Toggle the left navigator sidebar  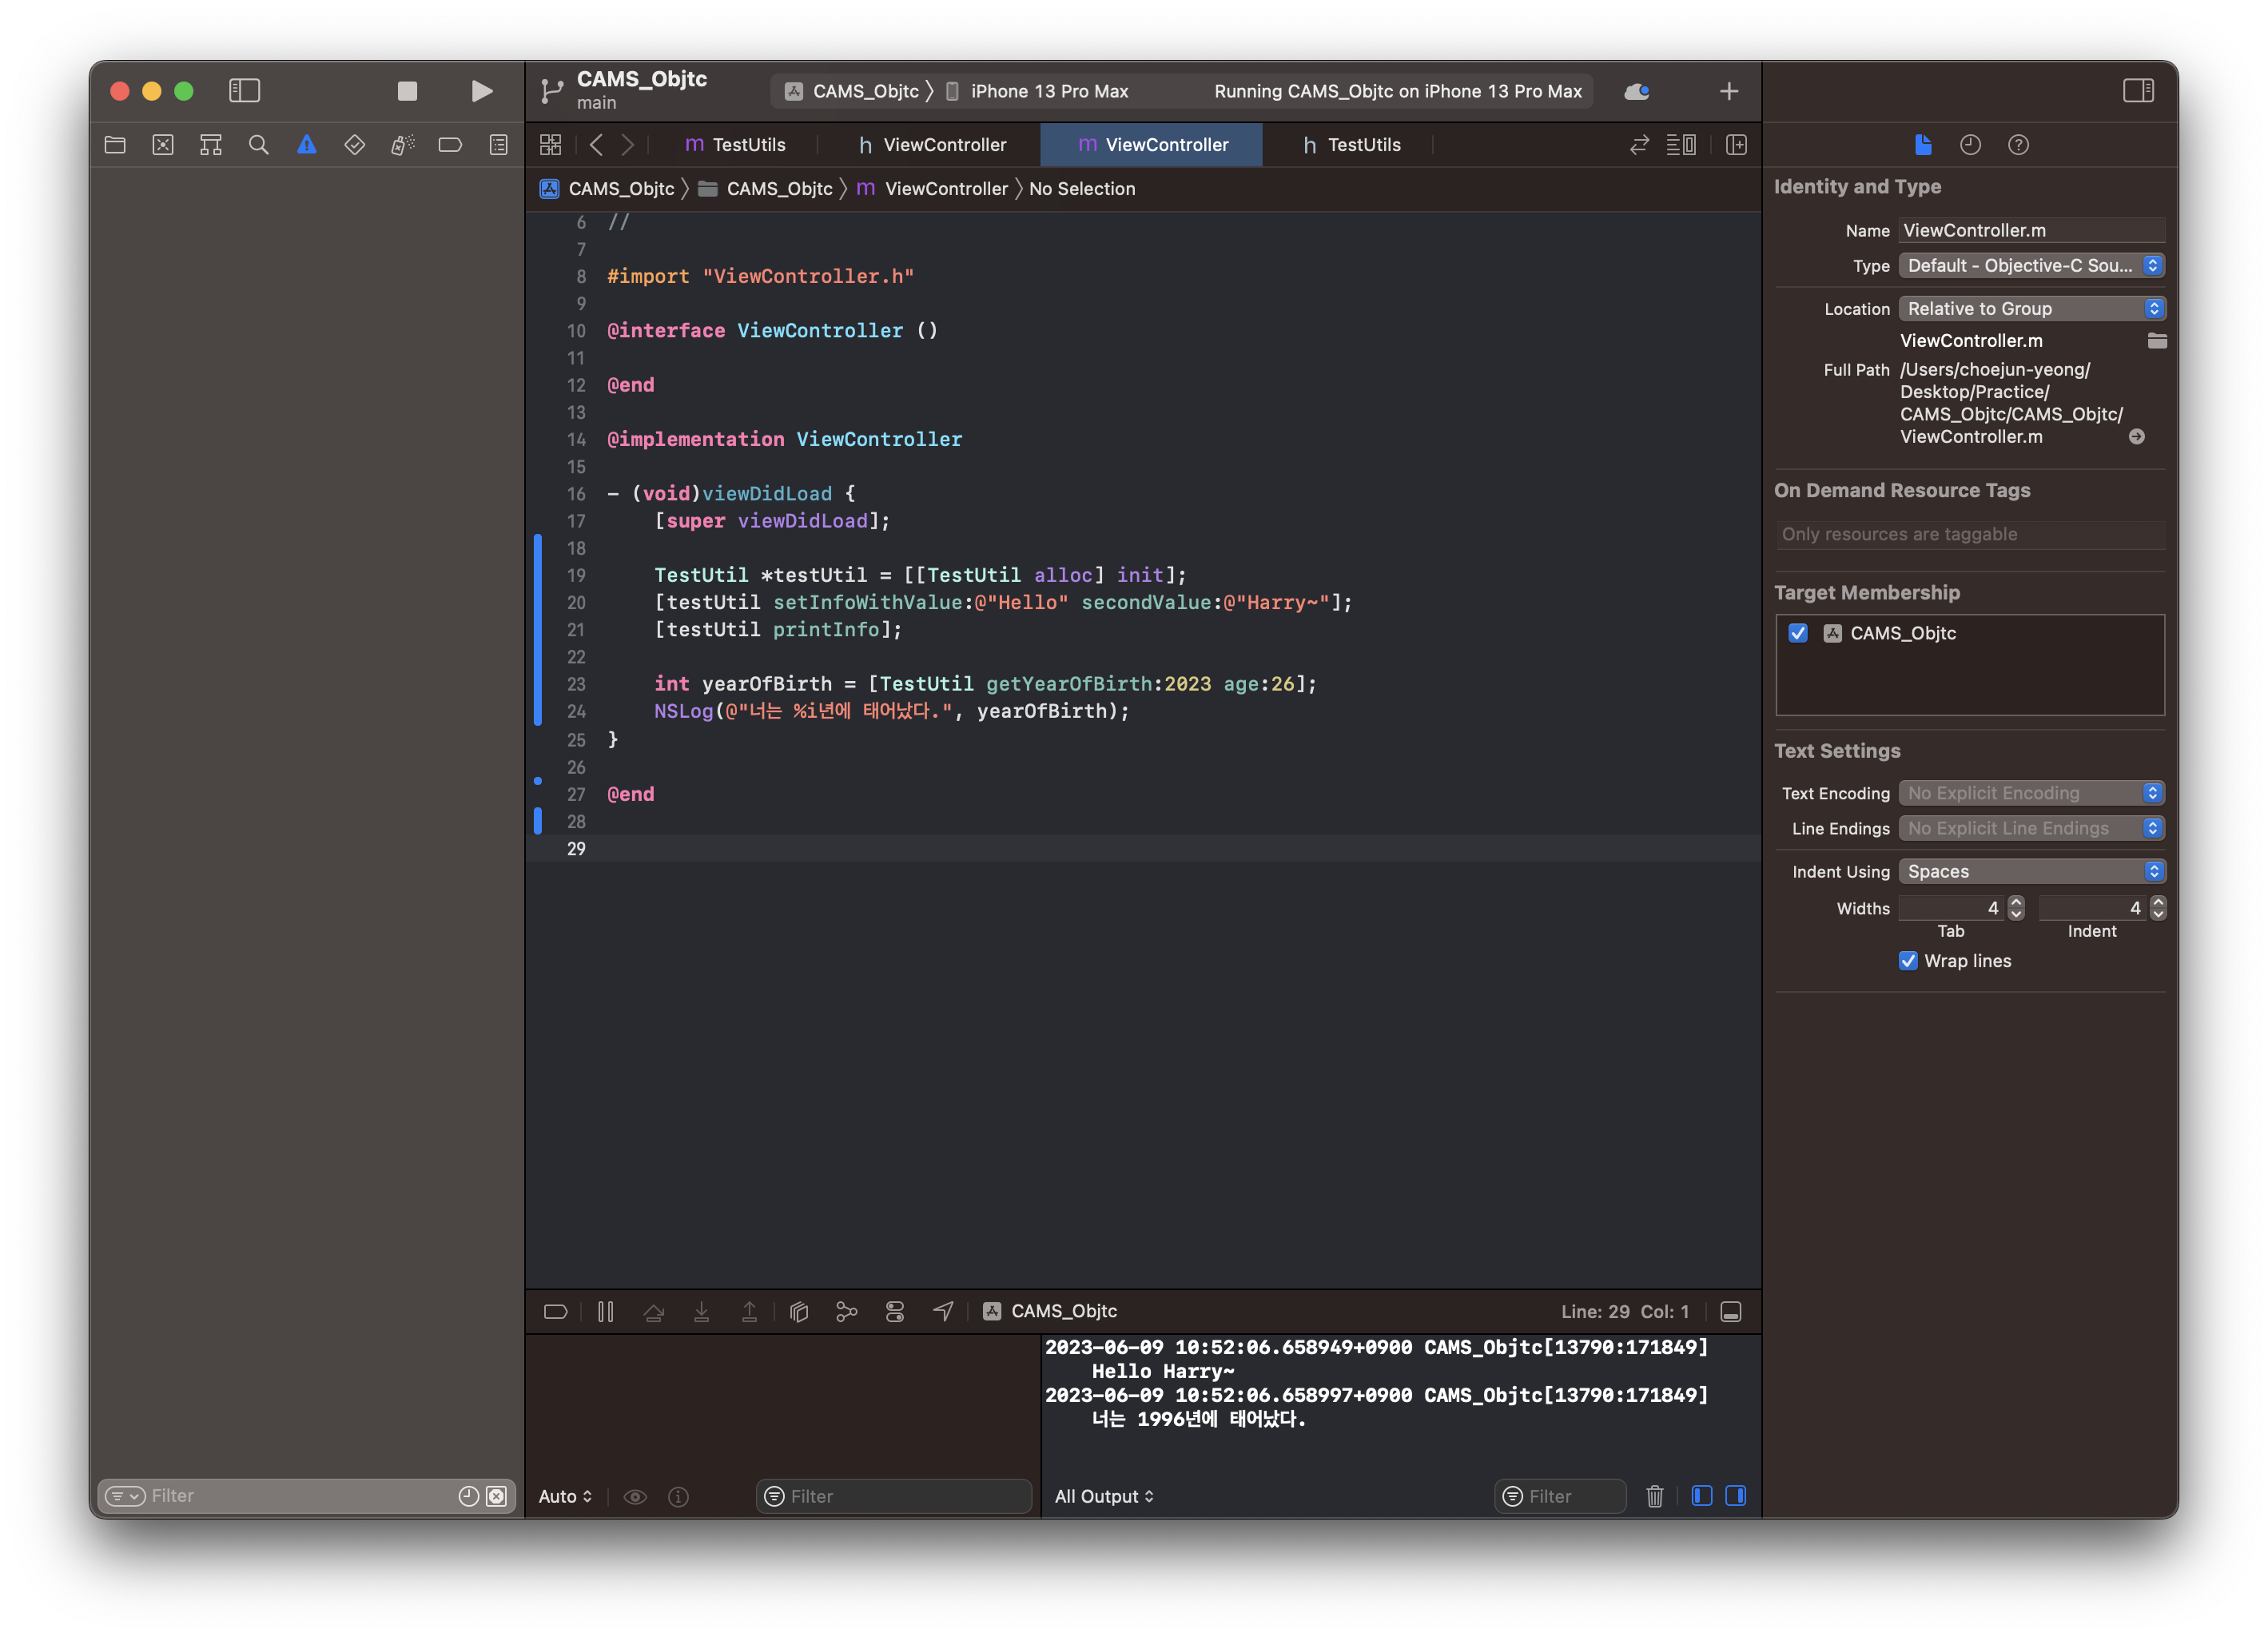pos(244,91)
